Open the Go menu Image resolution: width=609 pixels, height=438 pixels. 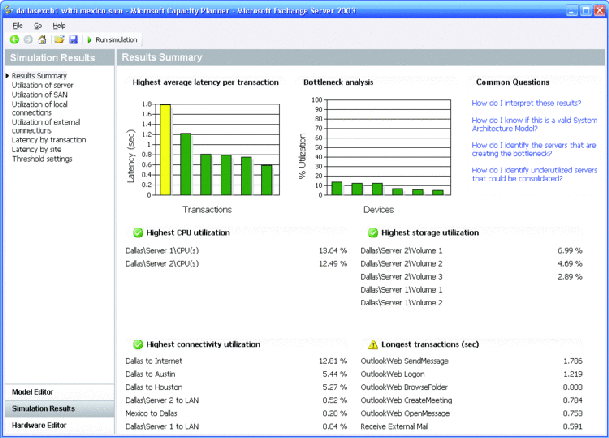[37, 24]
